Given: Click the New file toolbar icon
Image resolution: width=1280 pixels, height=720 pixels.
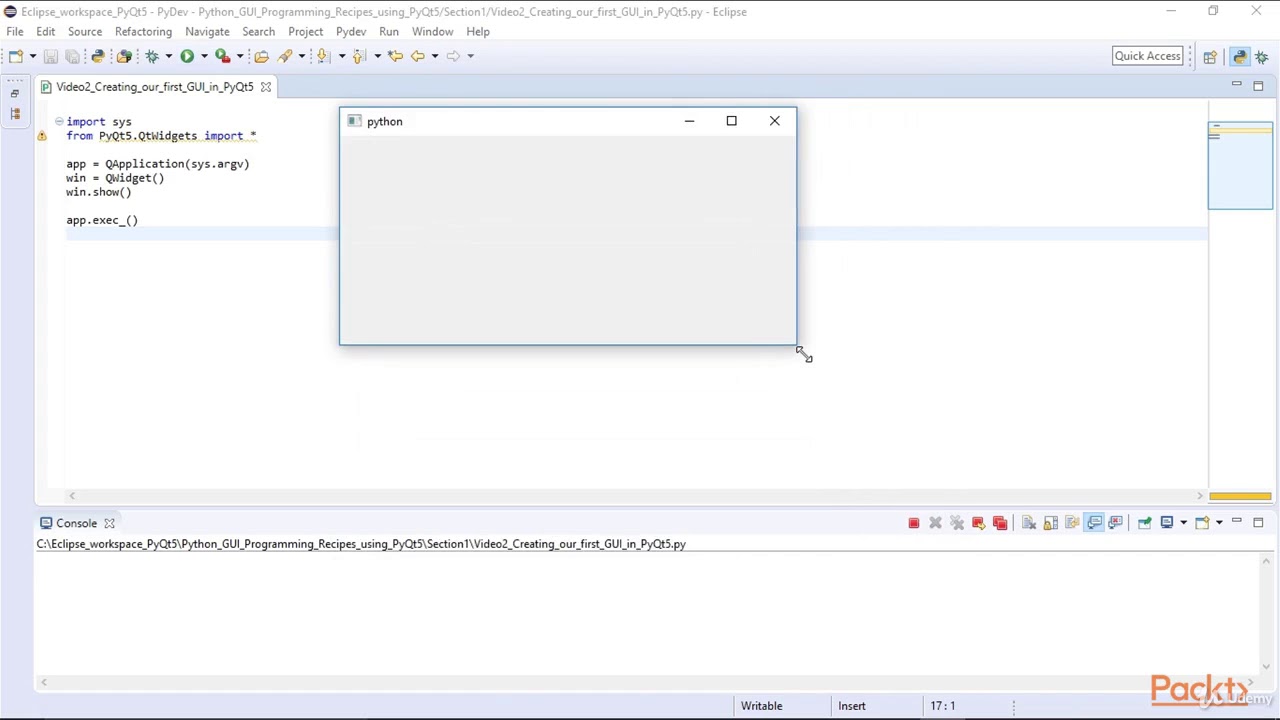Looking at the screenshot, I should point(17,56).
